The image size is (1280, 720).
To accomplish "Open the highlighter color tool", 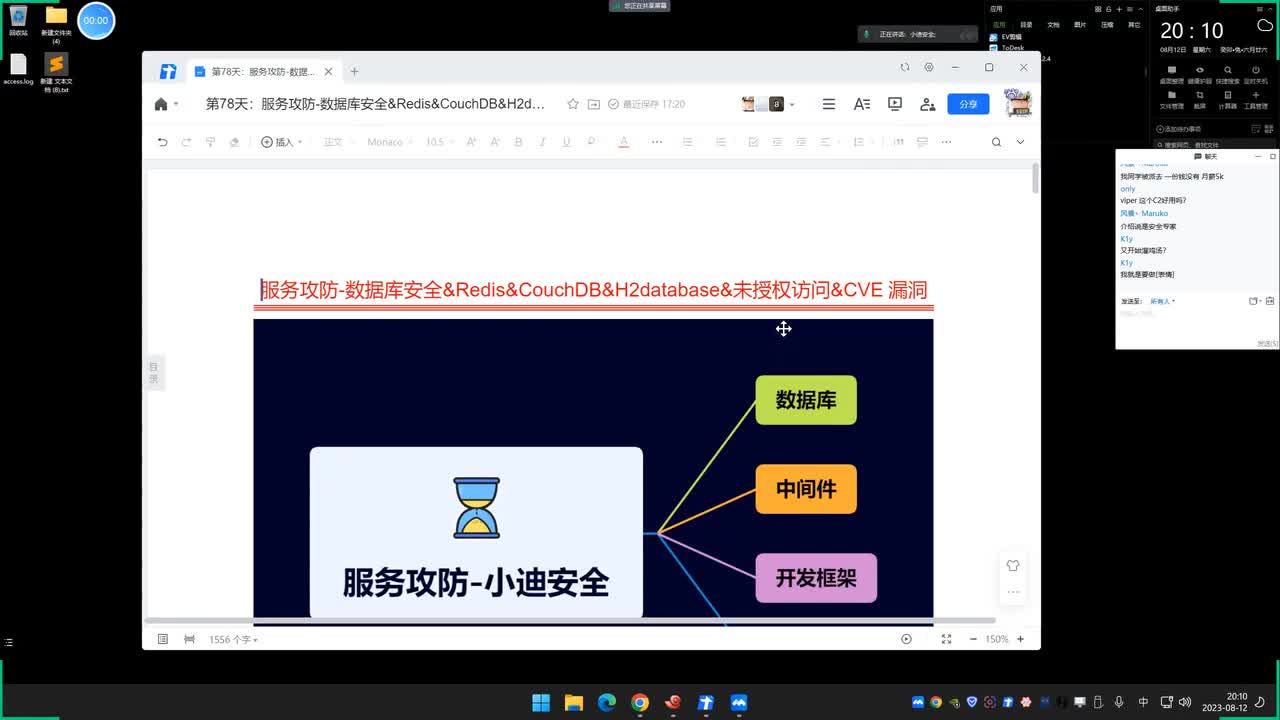I will point(591,142).
